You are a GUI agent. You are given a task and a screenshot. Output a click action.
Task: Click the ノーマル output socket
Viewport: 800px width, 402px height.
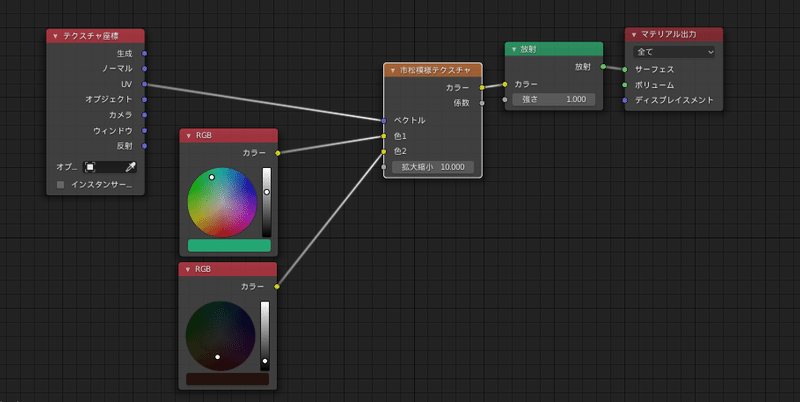[x=144, y=68]
